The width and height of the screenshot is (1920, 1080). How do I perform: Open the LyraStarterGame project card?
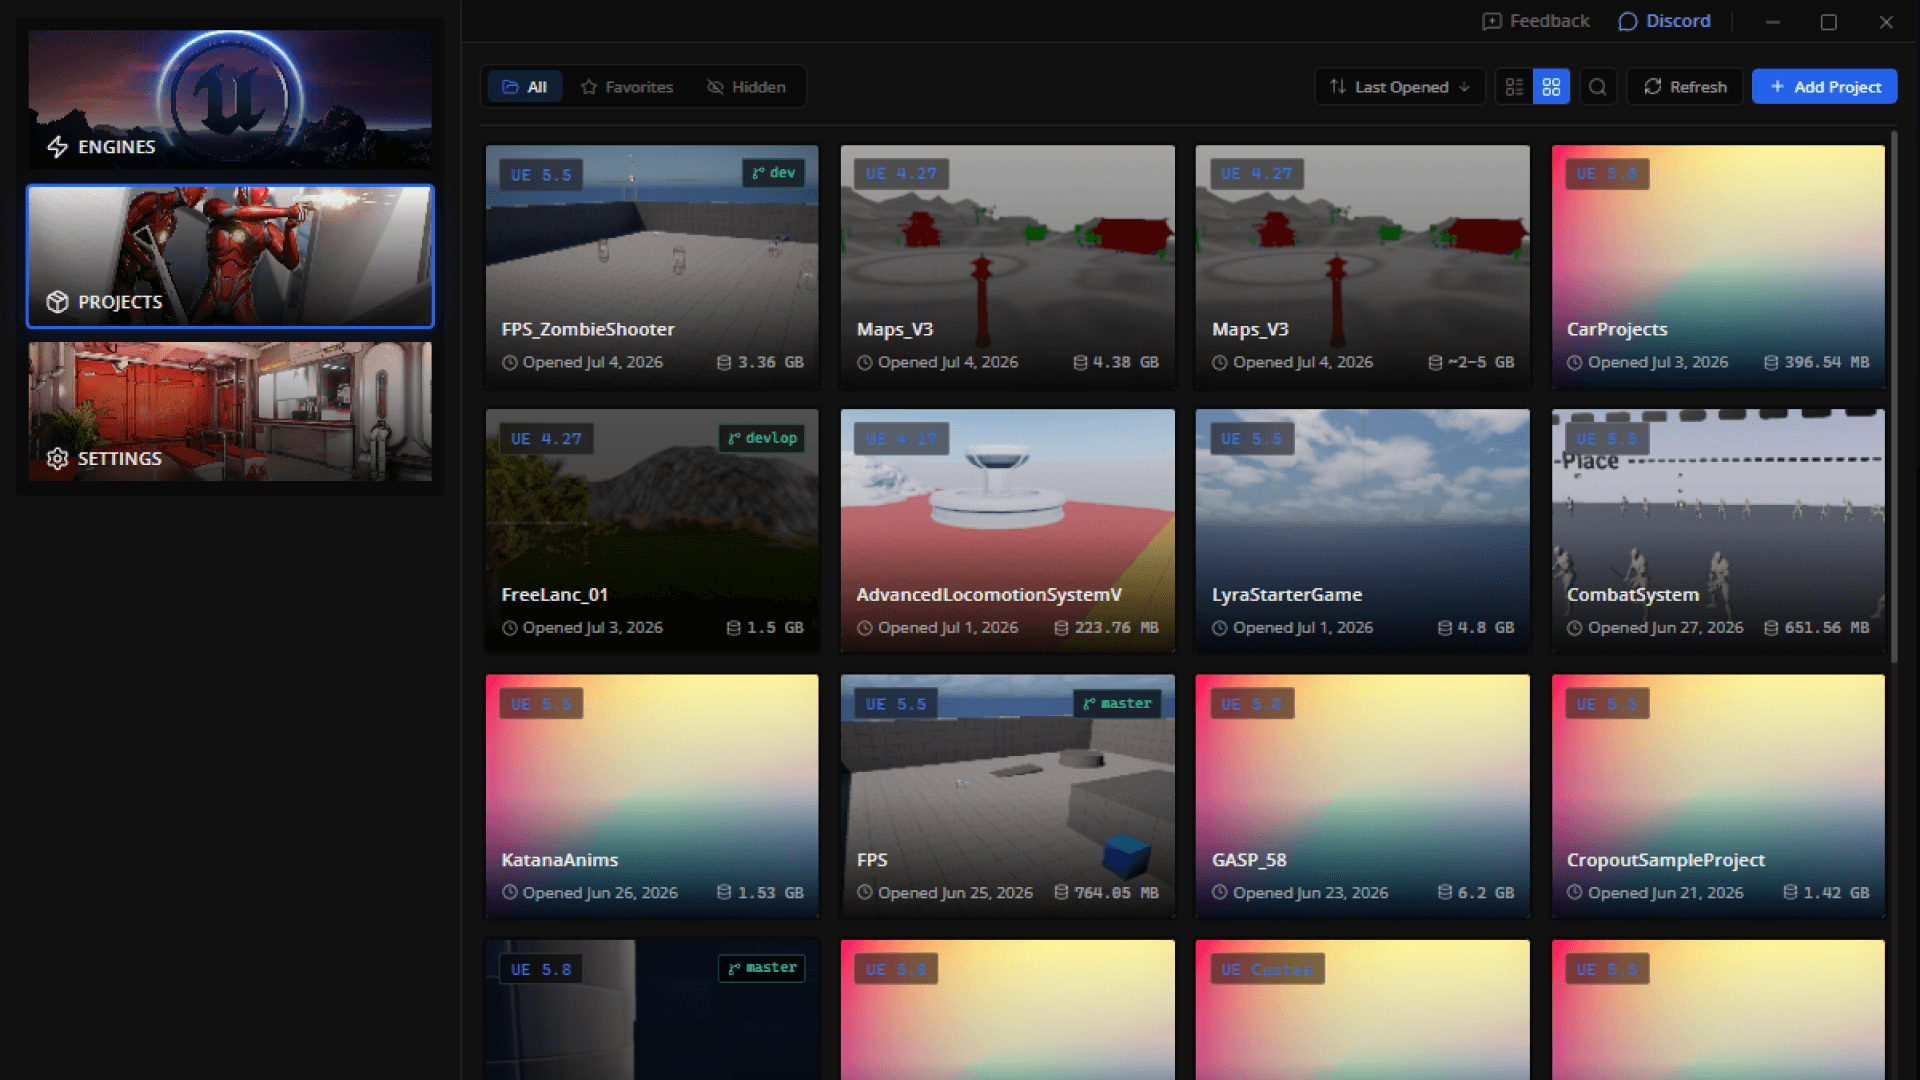point(1362,531)
